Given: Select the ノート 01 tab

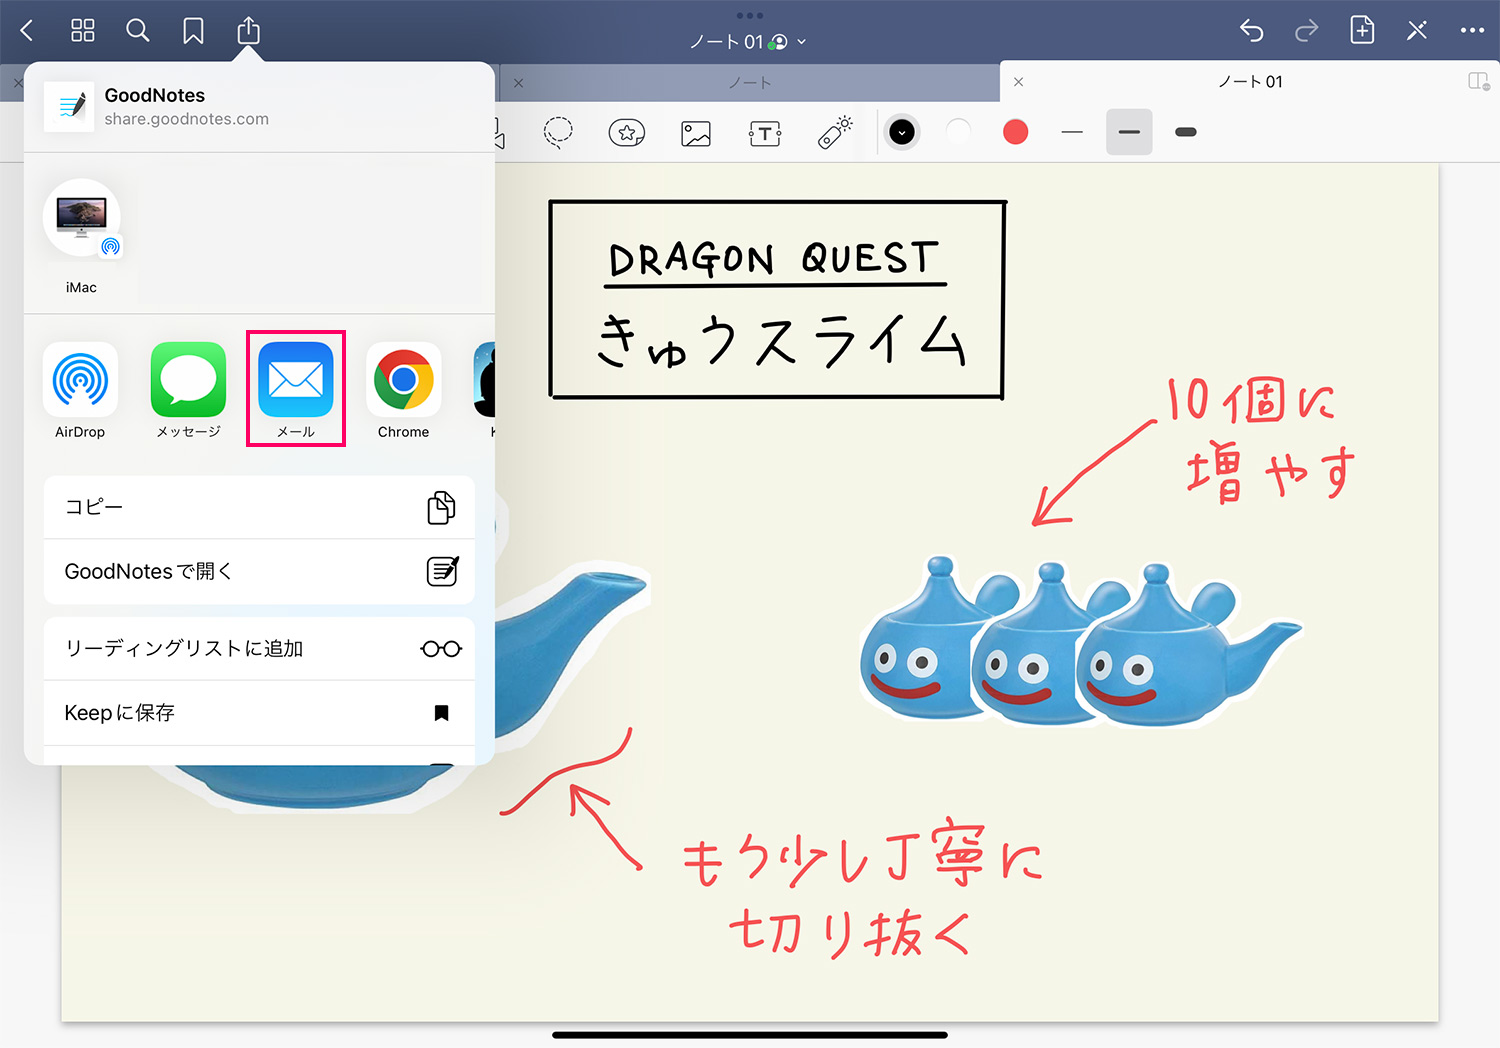Looking at the screenshot, I should click(1250, 82).
